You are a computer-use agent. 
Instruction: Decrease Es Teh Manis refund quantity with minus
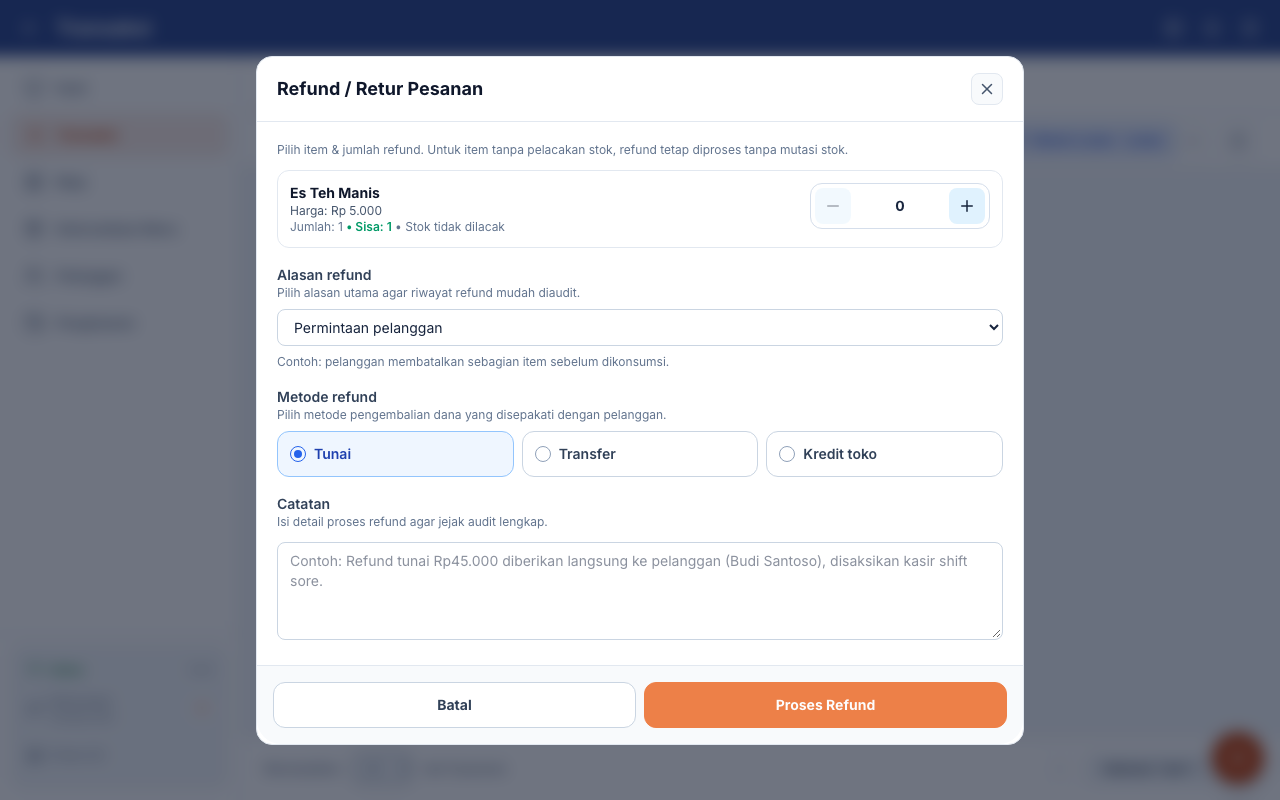[x=833, y=206]
